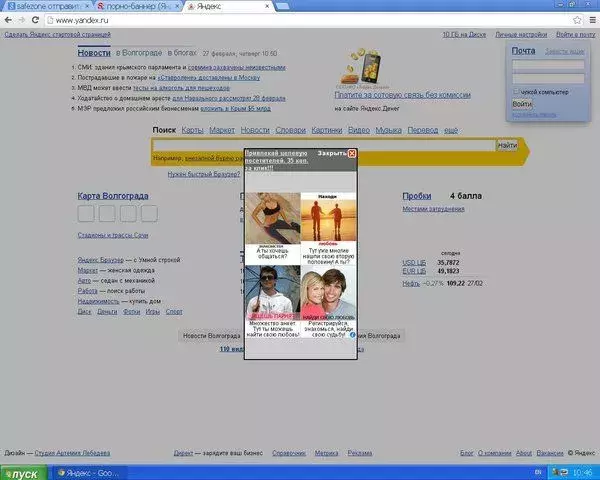Open the Видео search tab
Image resolution: width=600 pixels, height=480 pixels.
[359, 130]
